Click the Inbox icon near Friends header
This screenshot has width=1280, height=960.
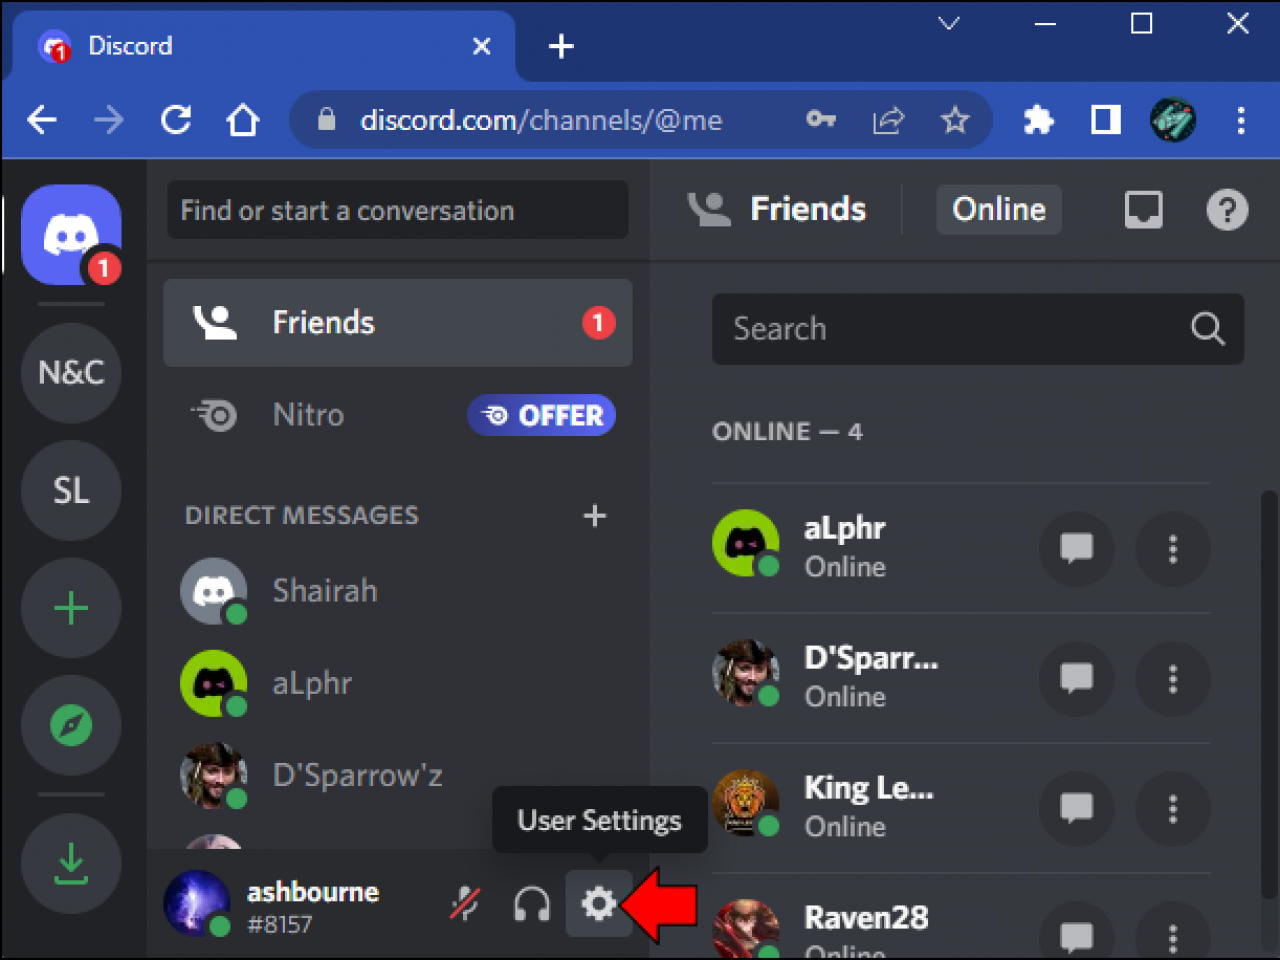point(1143,209)
